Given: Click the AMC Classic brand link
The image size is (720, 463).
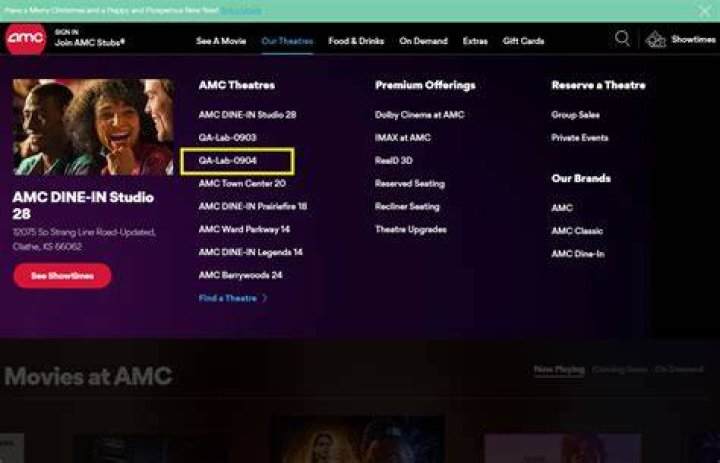Looking at the screenshot, I should tap(577, 231).
